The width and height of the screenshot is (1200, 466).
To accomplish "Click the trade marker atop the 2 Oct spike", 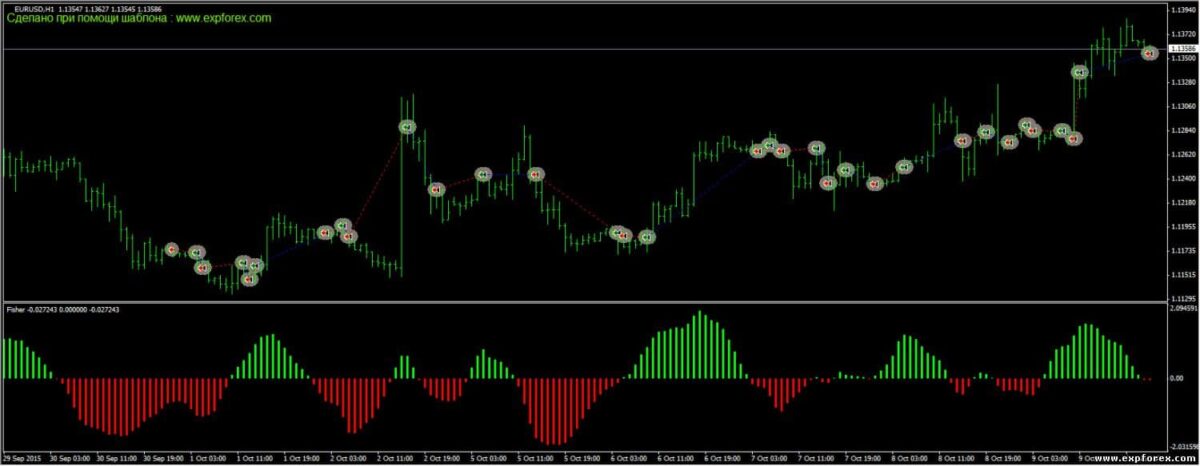I will (x=407, y=127).
